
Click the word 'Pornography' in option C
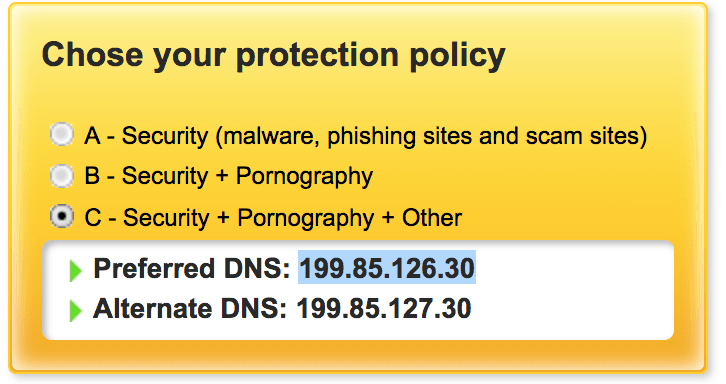(x=306, y=219)
